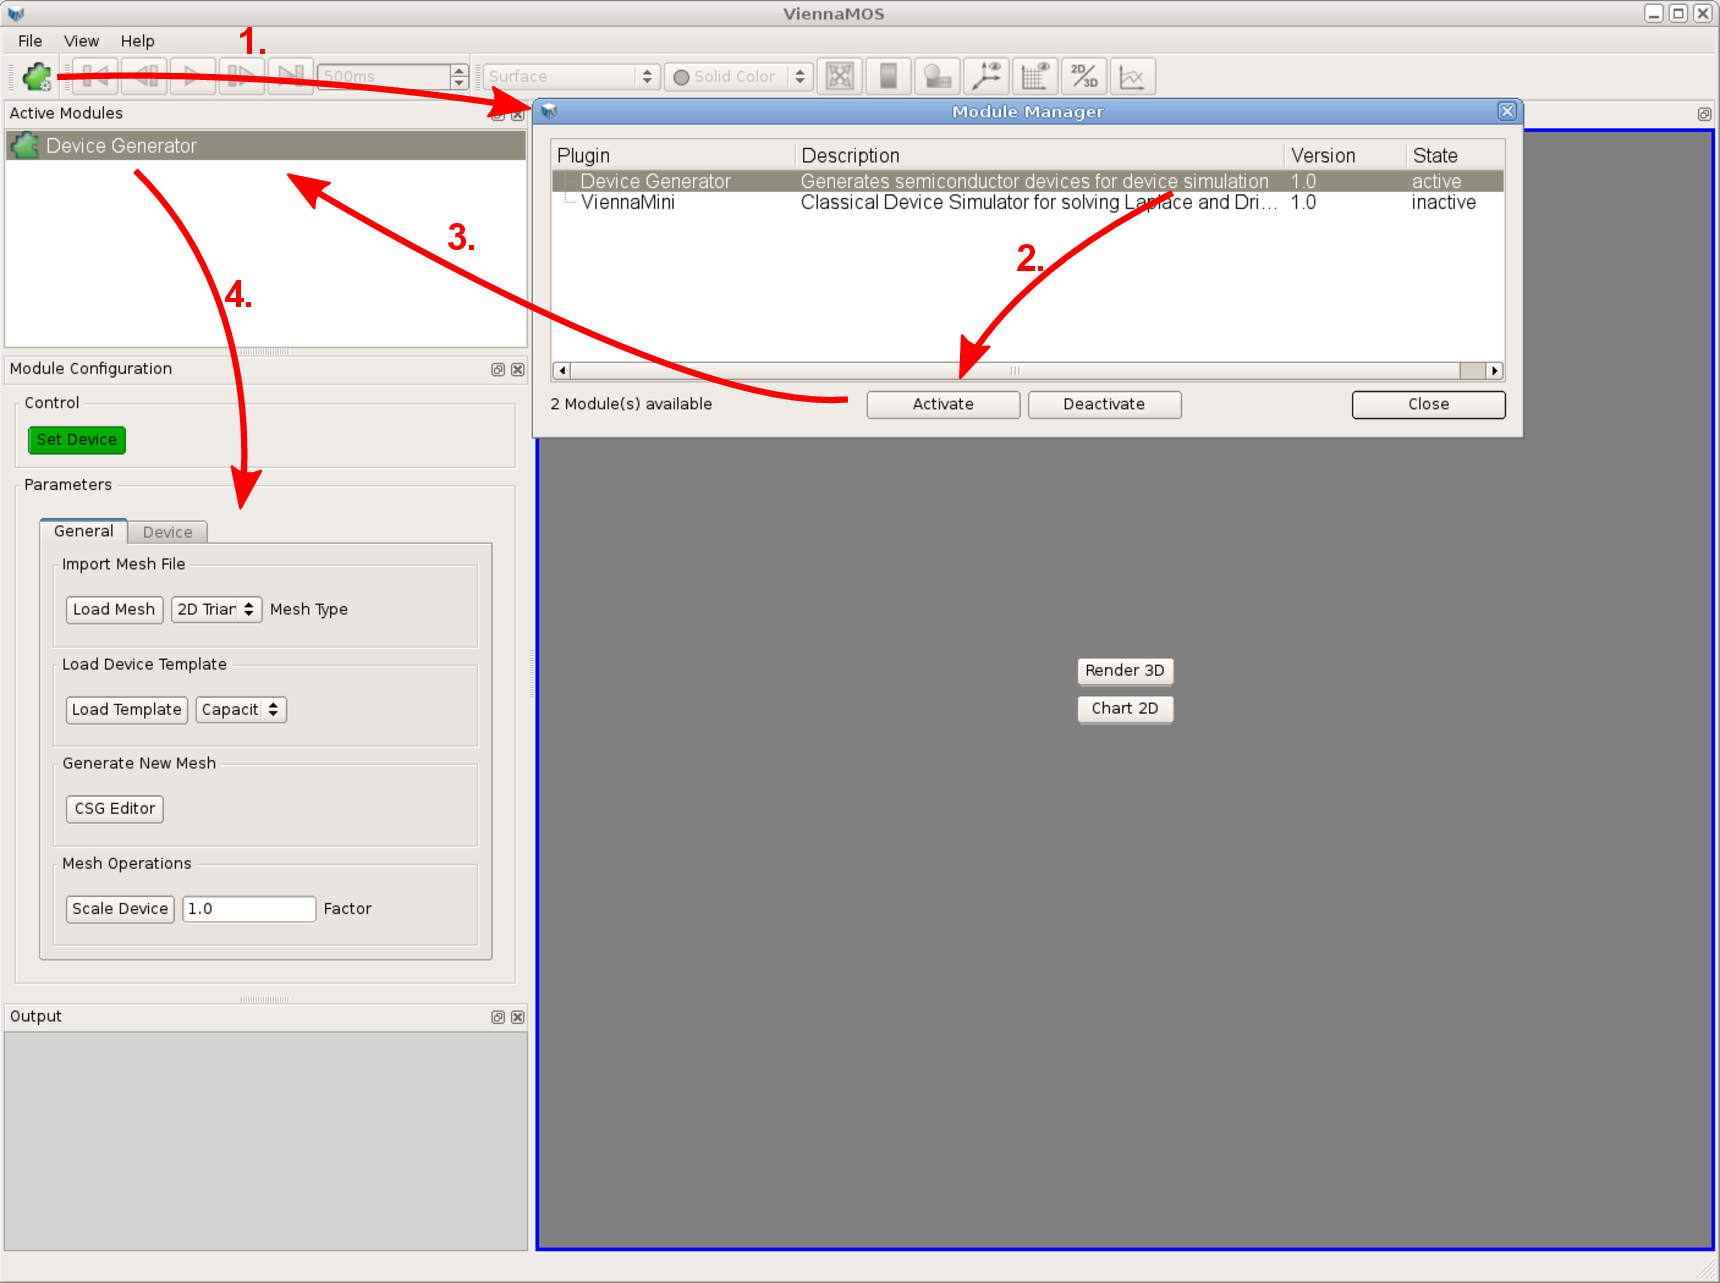Click the Activate button in Module Manager
This screenshot has height=1283, width=1720.
(x=942, y=404)
